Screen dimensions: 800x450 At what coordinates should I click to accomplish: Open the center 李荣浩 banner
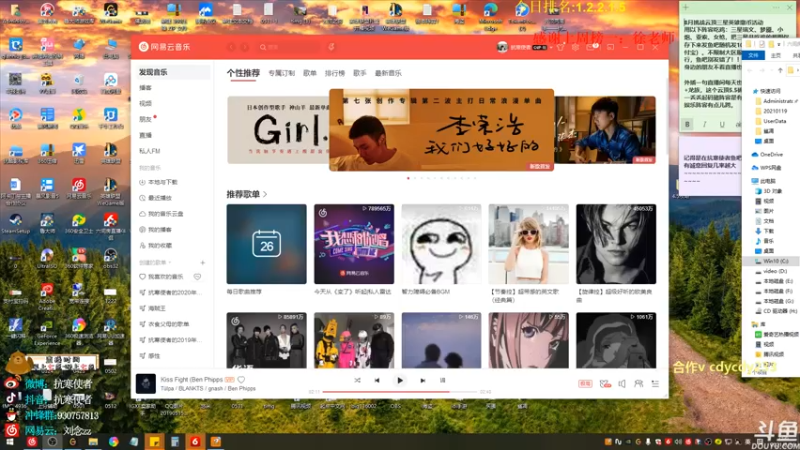coord(441,130)
